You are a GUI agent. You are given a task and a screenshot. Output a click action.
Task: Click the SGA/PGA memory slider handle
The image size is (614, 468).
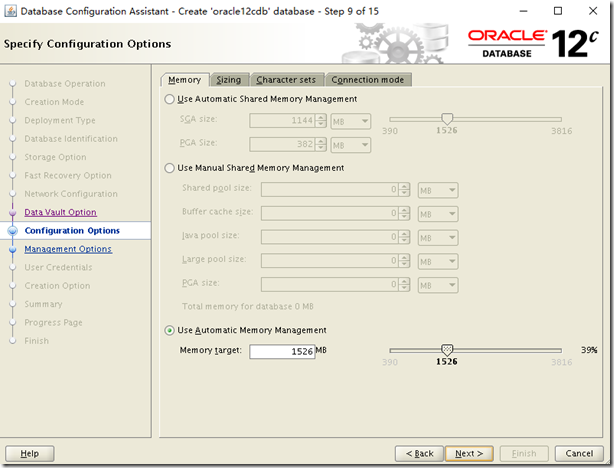tap(447, 119)
